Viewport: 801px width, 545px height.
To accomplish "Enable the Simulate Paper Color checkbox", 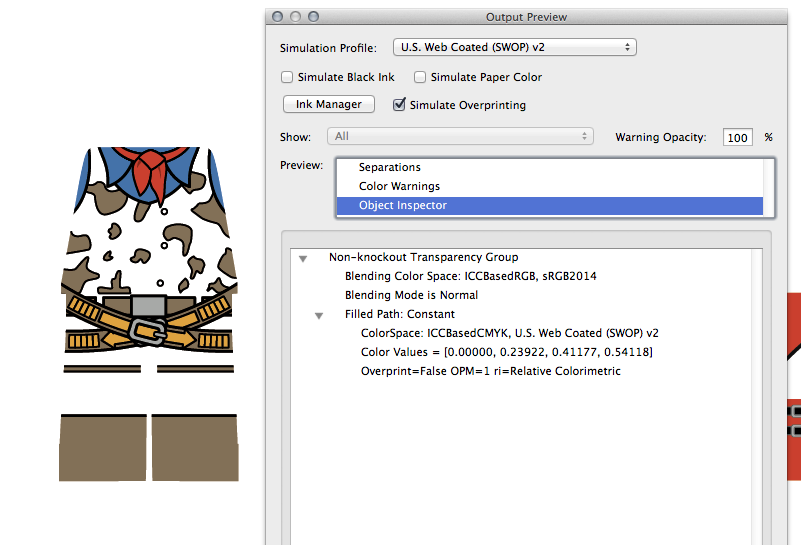I will 421,77.
